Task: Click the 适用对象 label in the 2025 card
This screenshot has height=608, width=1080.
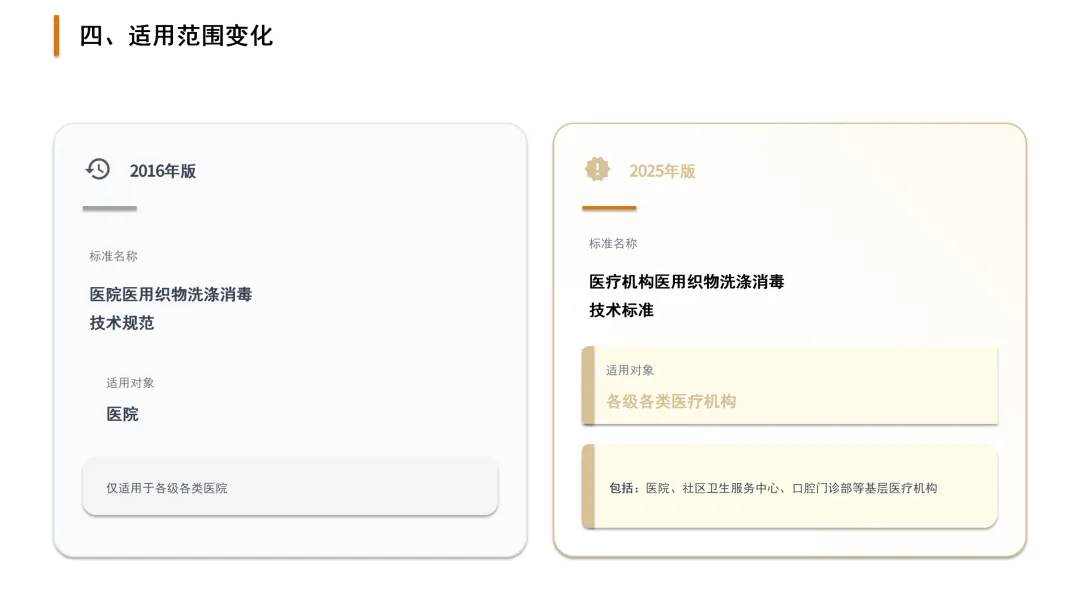Action: (630, 370)
